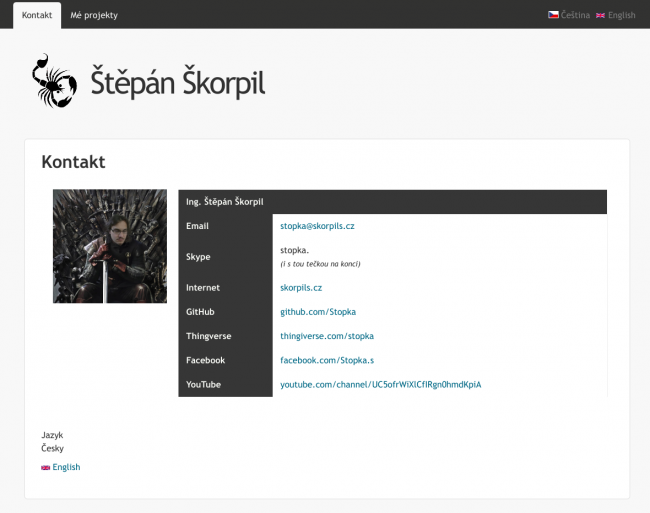Click the Internet row label
The width and height of the screenshot is (650, 513).
click(203, 288)
